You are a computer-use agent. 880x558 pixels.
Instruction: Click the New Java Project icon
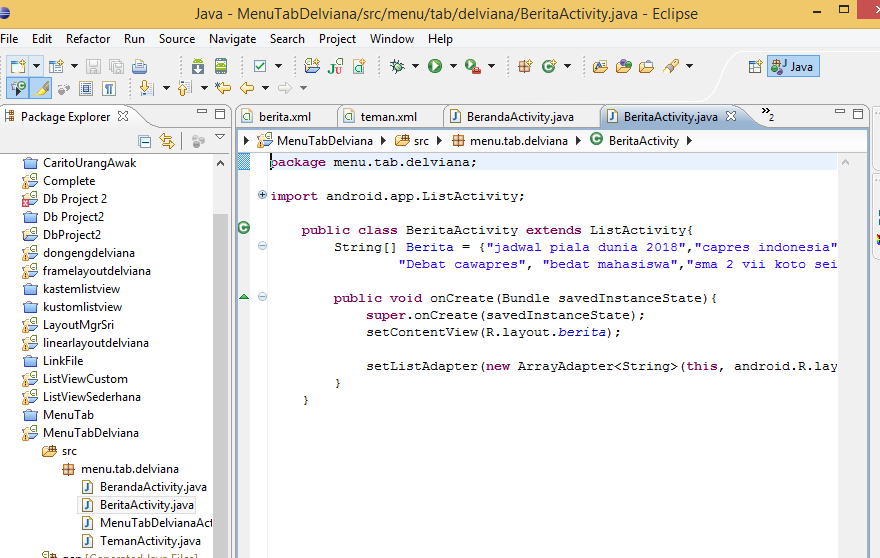pyautogui.click(x=312, y=66)
